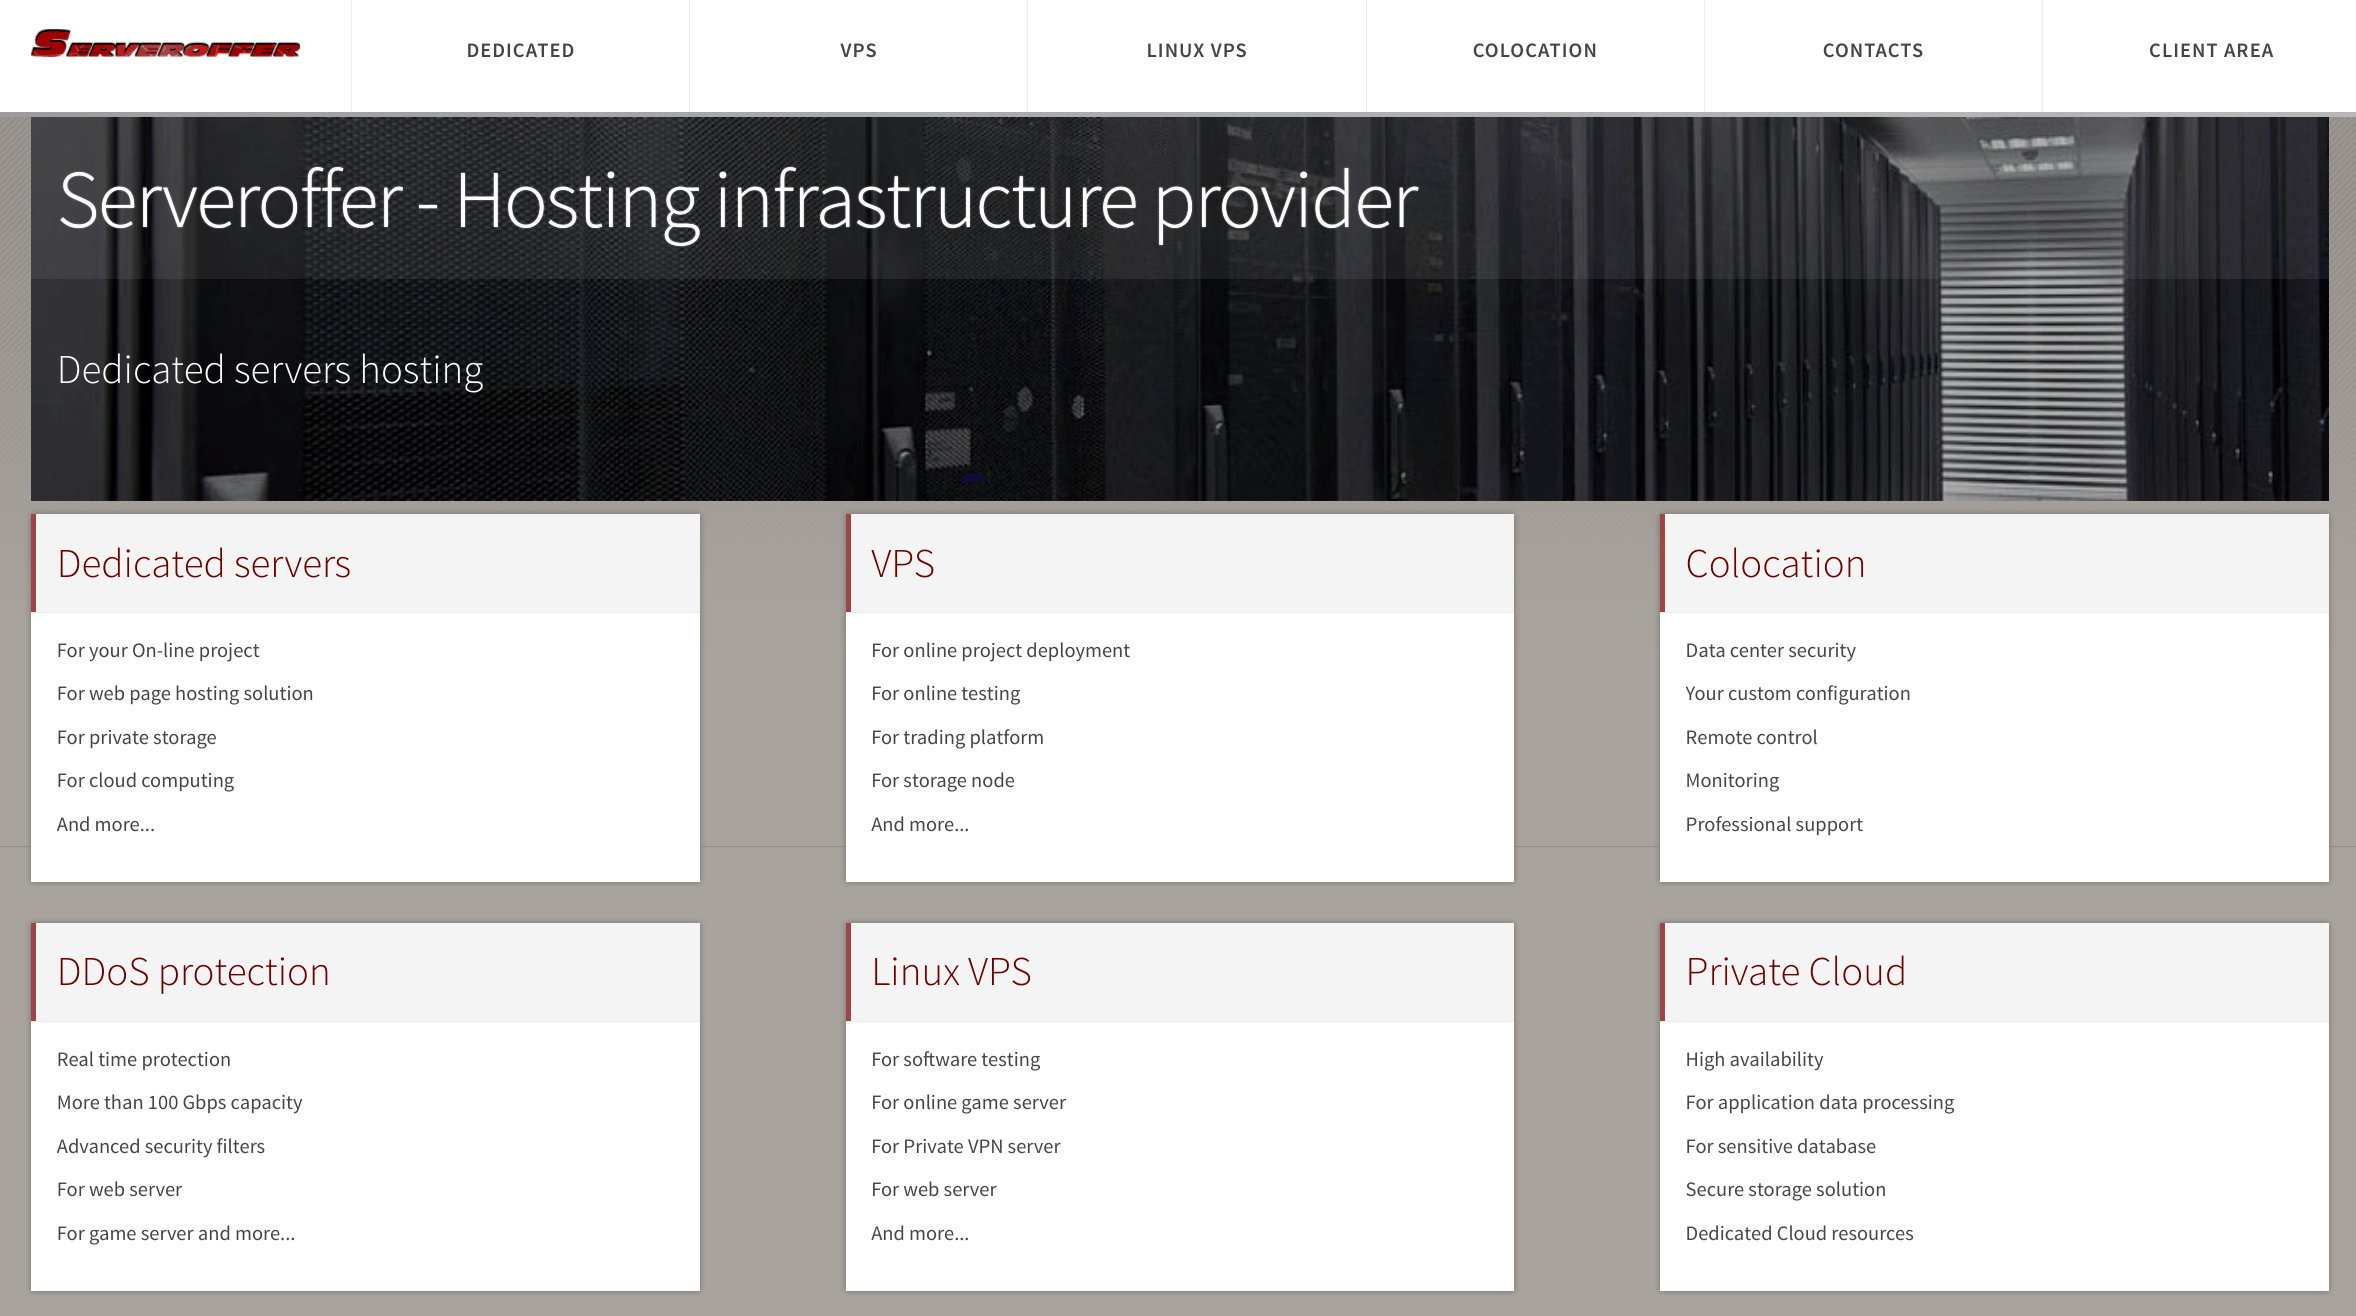Open the DDoS protection card heading

[193, 972]
